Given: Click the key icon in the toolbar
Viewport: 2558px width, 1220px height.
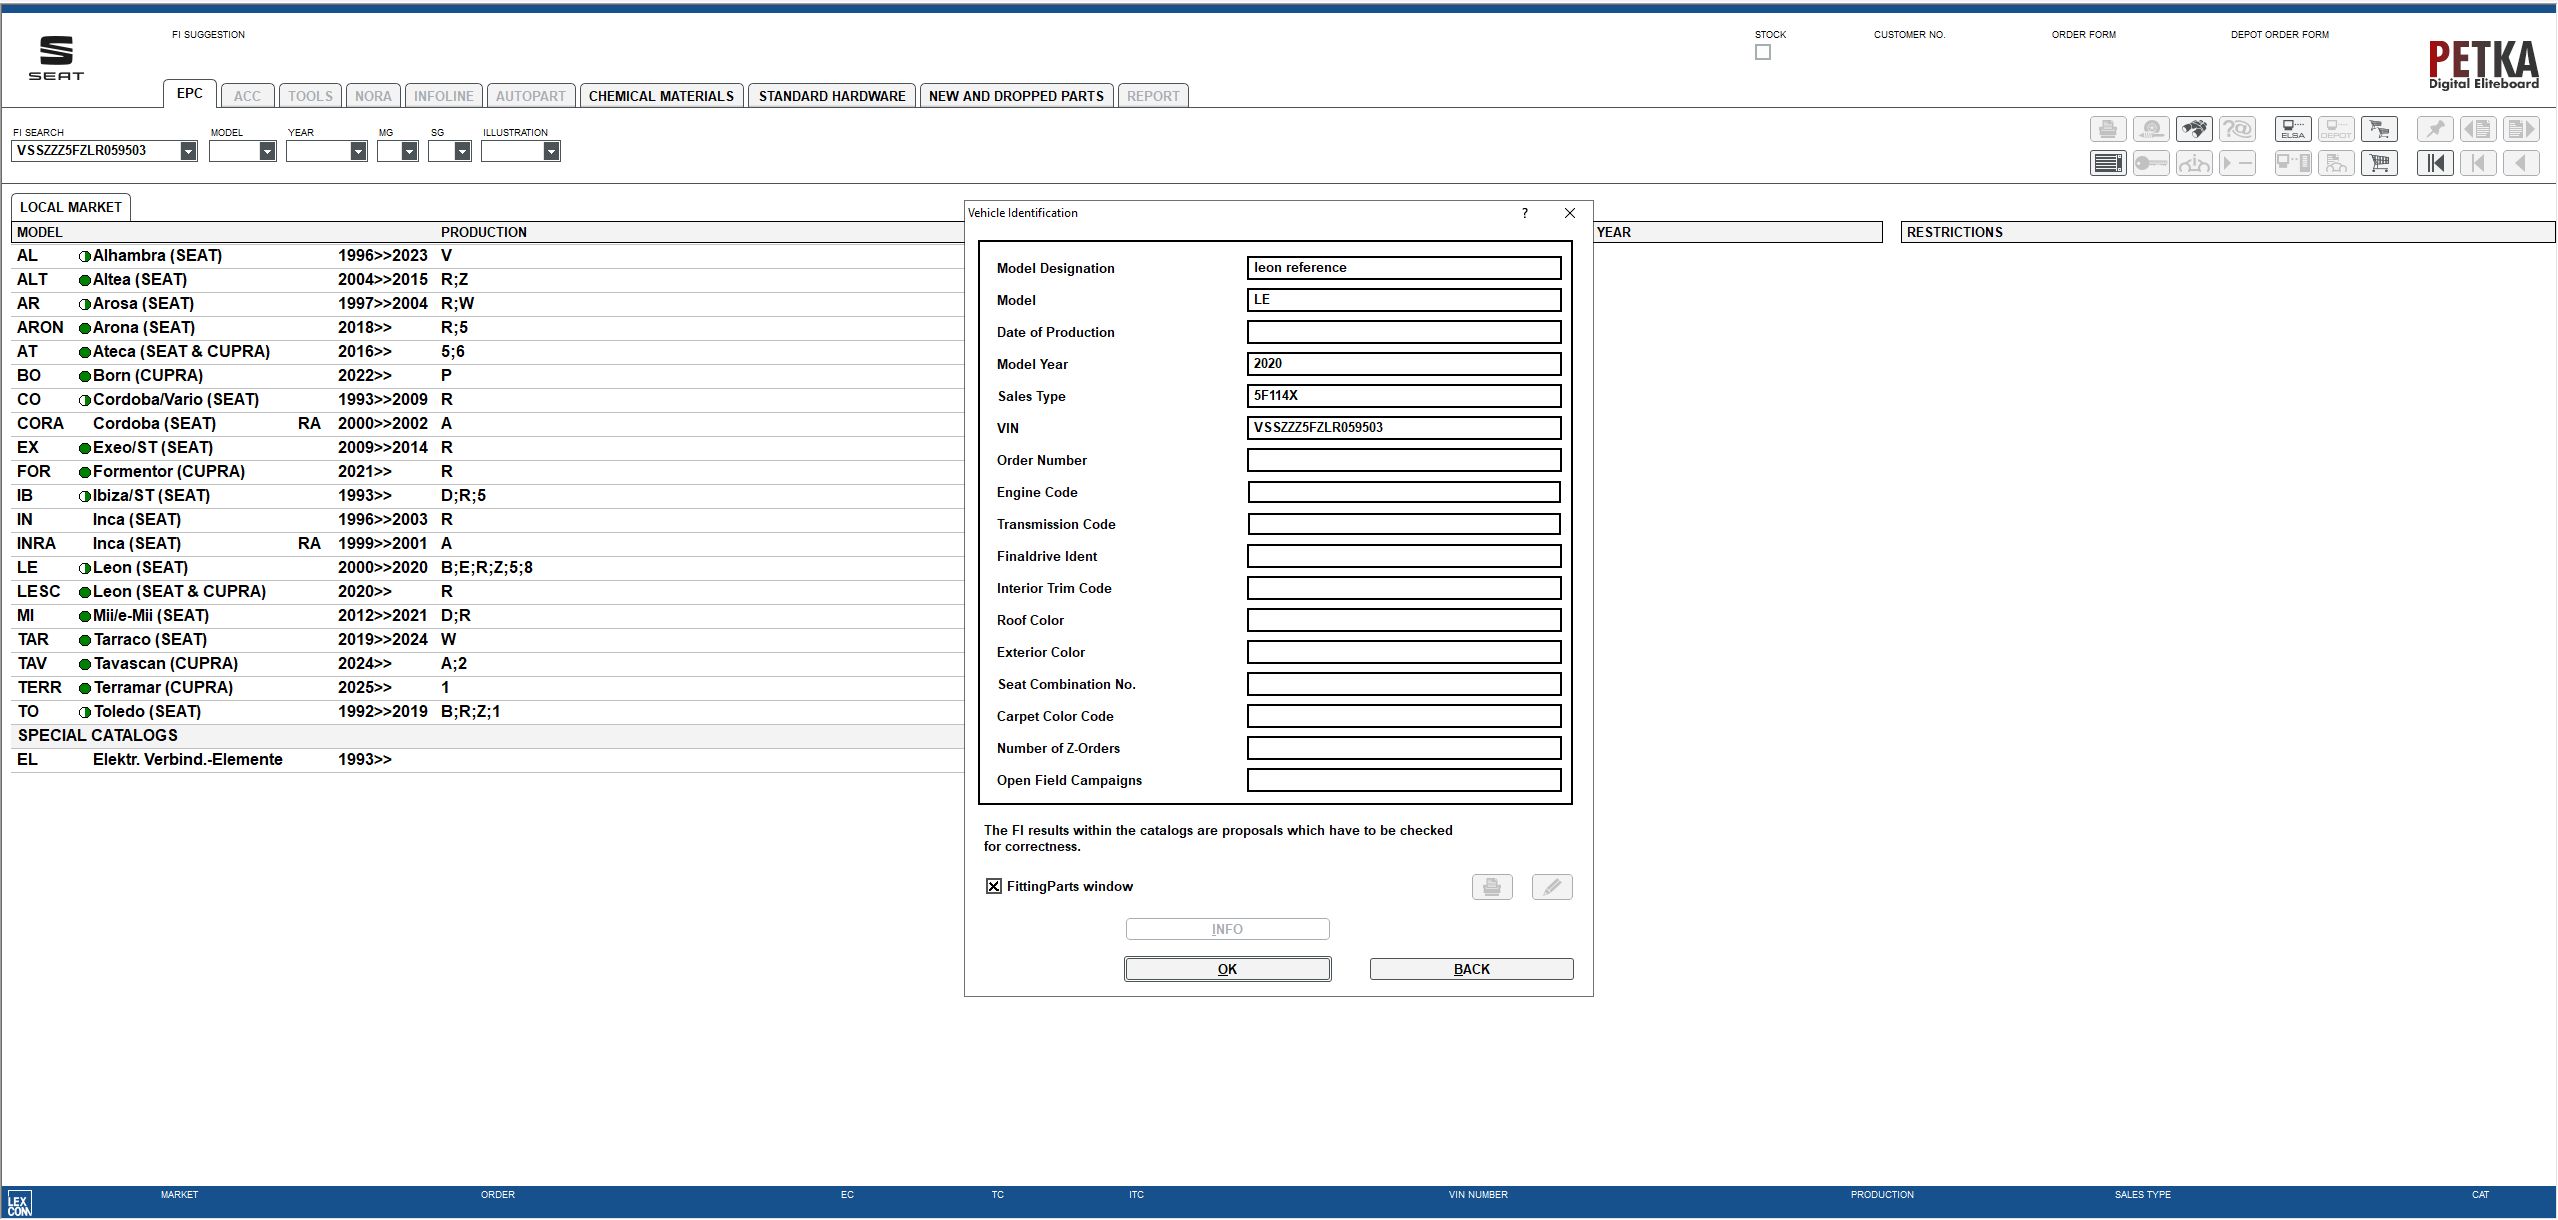Looking at the screenshot, I should tap(2151, 163).
